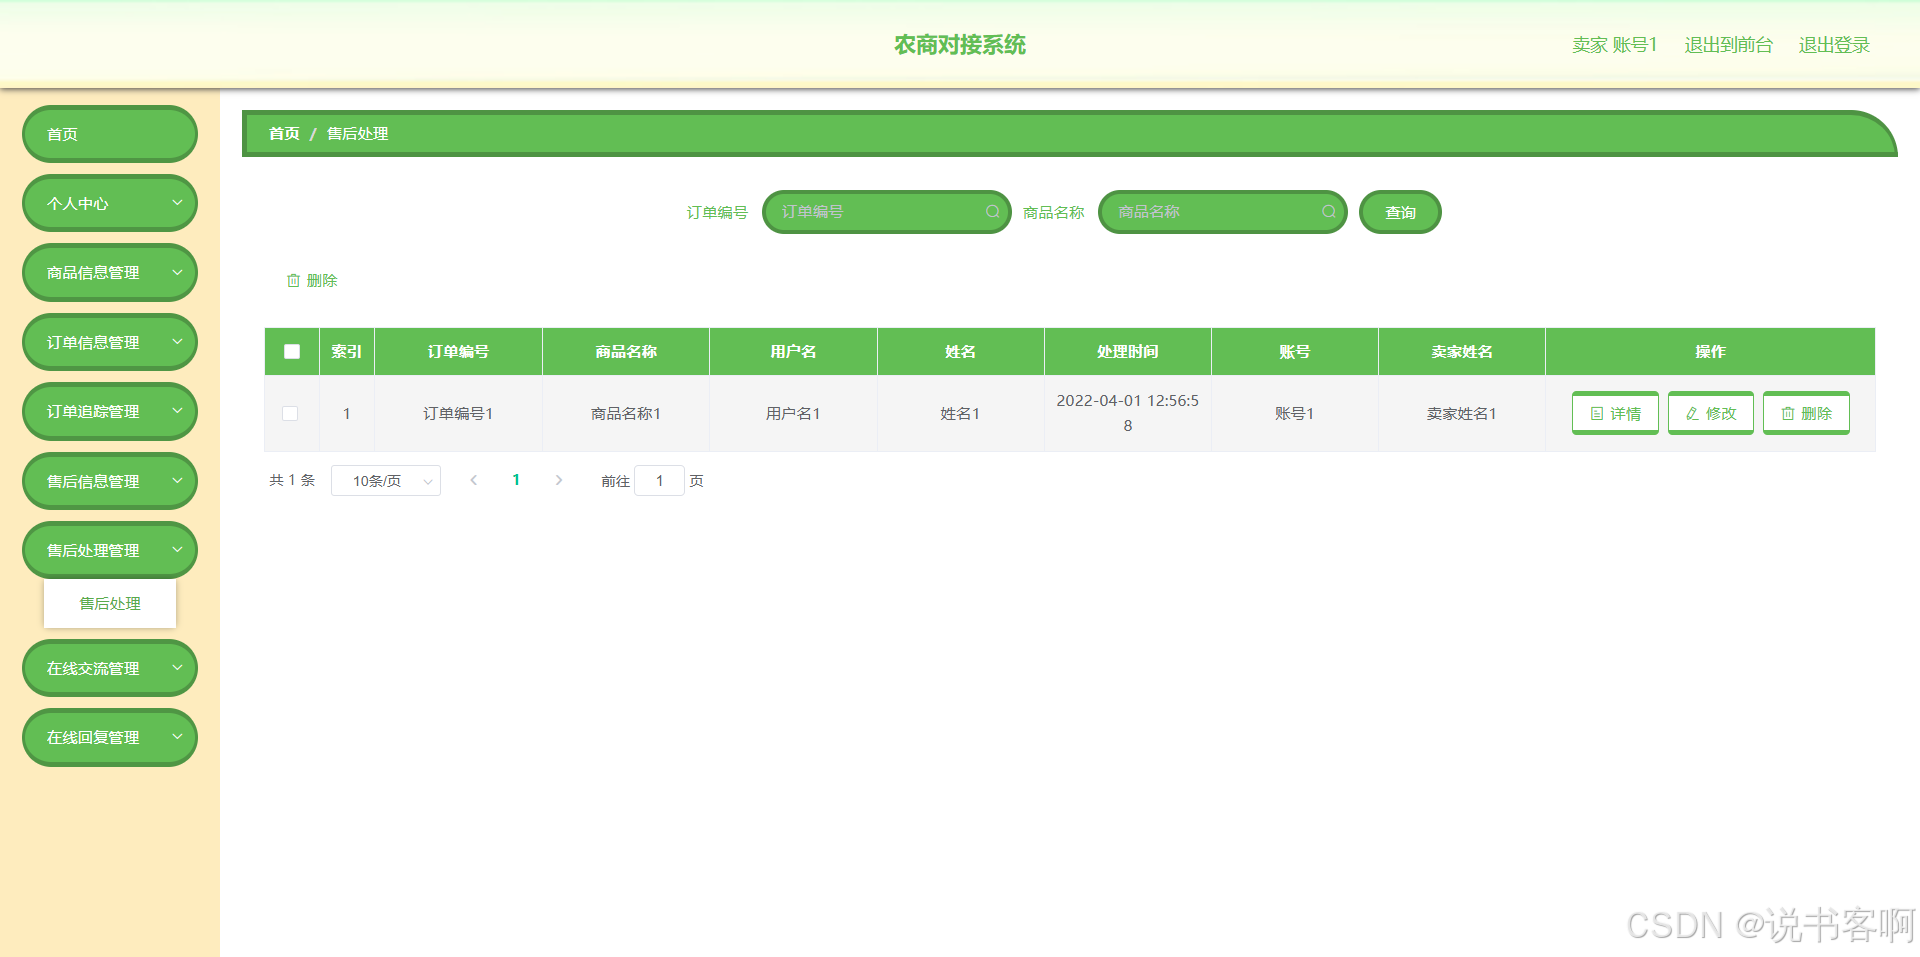Image resolution: width=1920 pixels, height=957 pixels.
Task: Click the 账号1 table cell
Action: pyautogui.click(x=1294, y=414)
